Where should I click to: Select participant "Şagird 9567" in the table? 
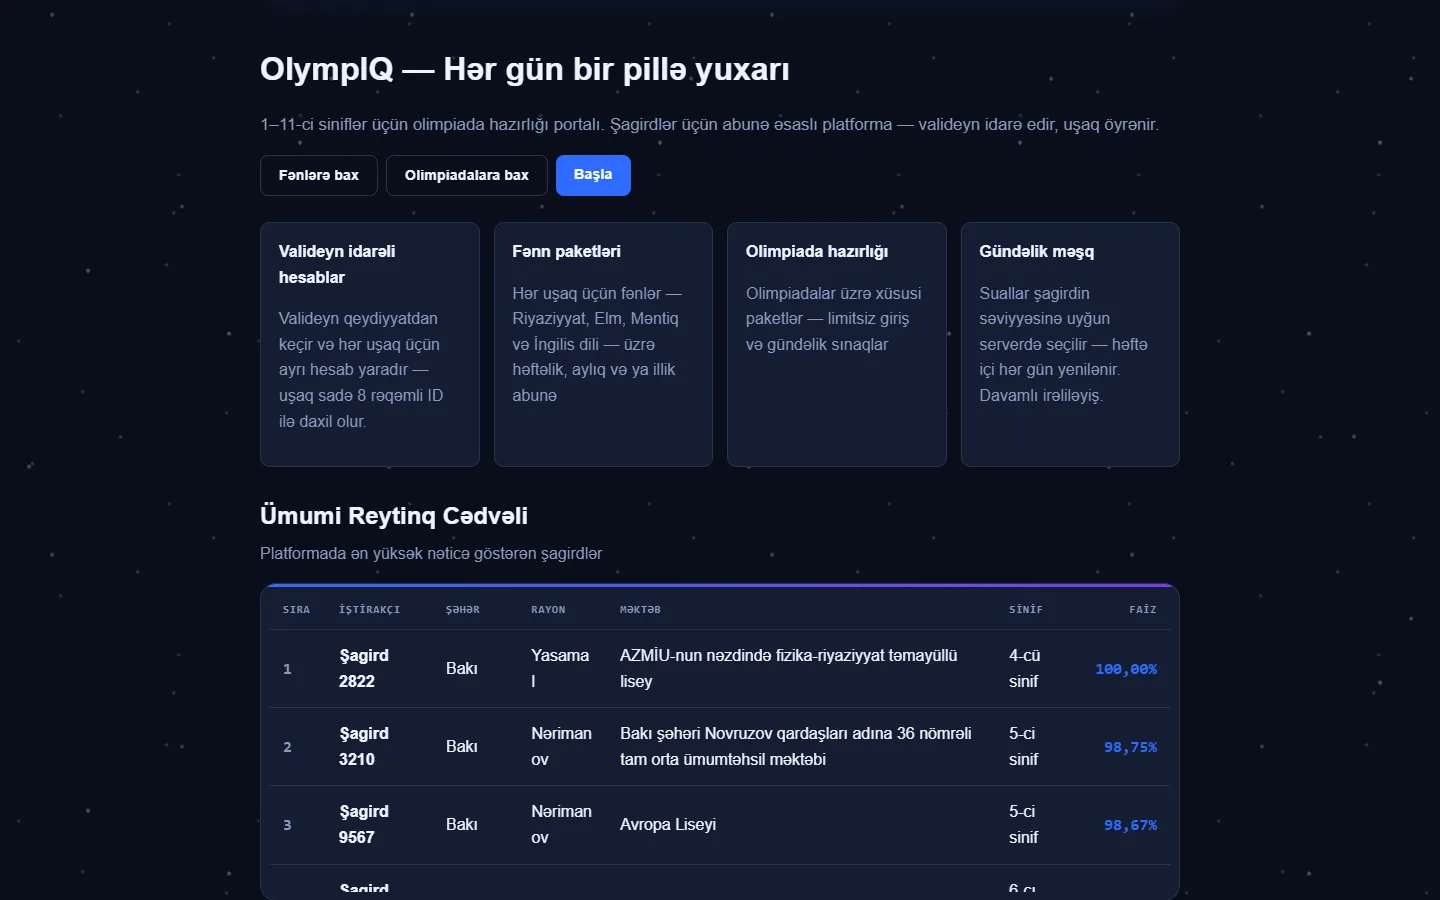click(x=364, y=824)
